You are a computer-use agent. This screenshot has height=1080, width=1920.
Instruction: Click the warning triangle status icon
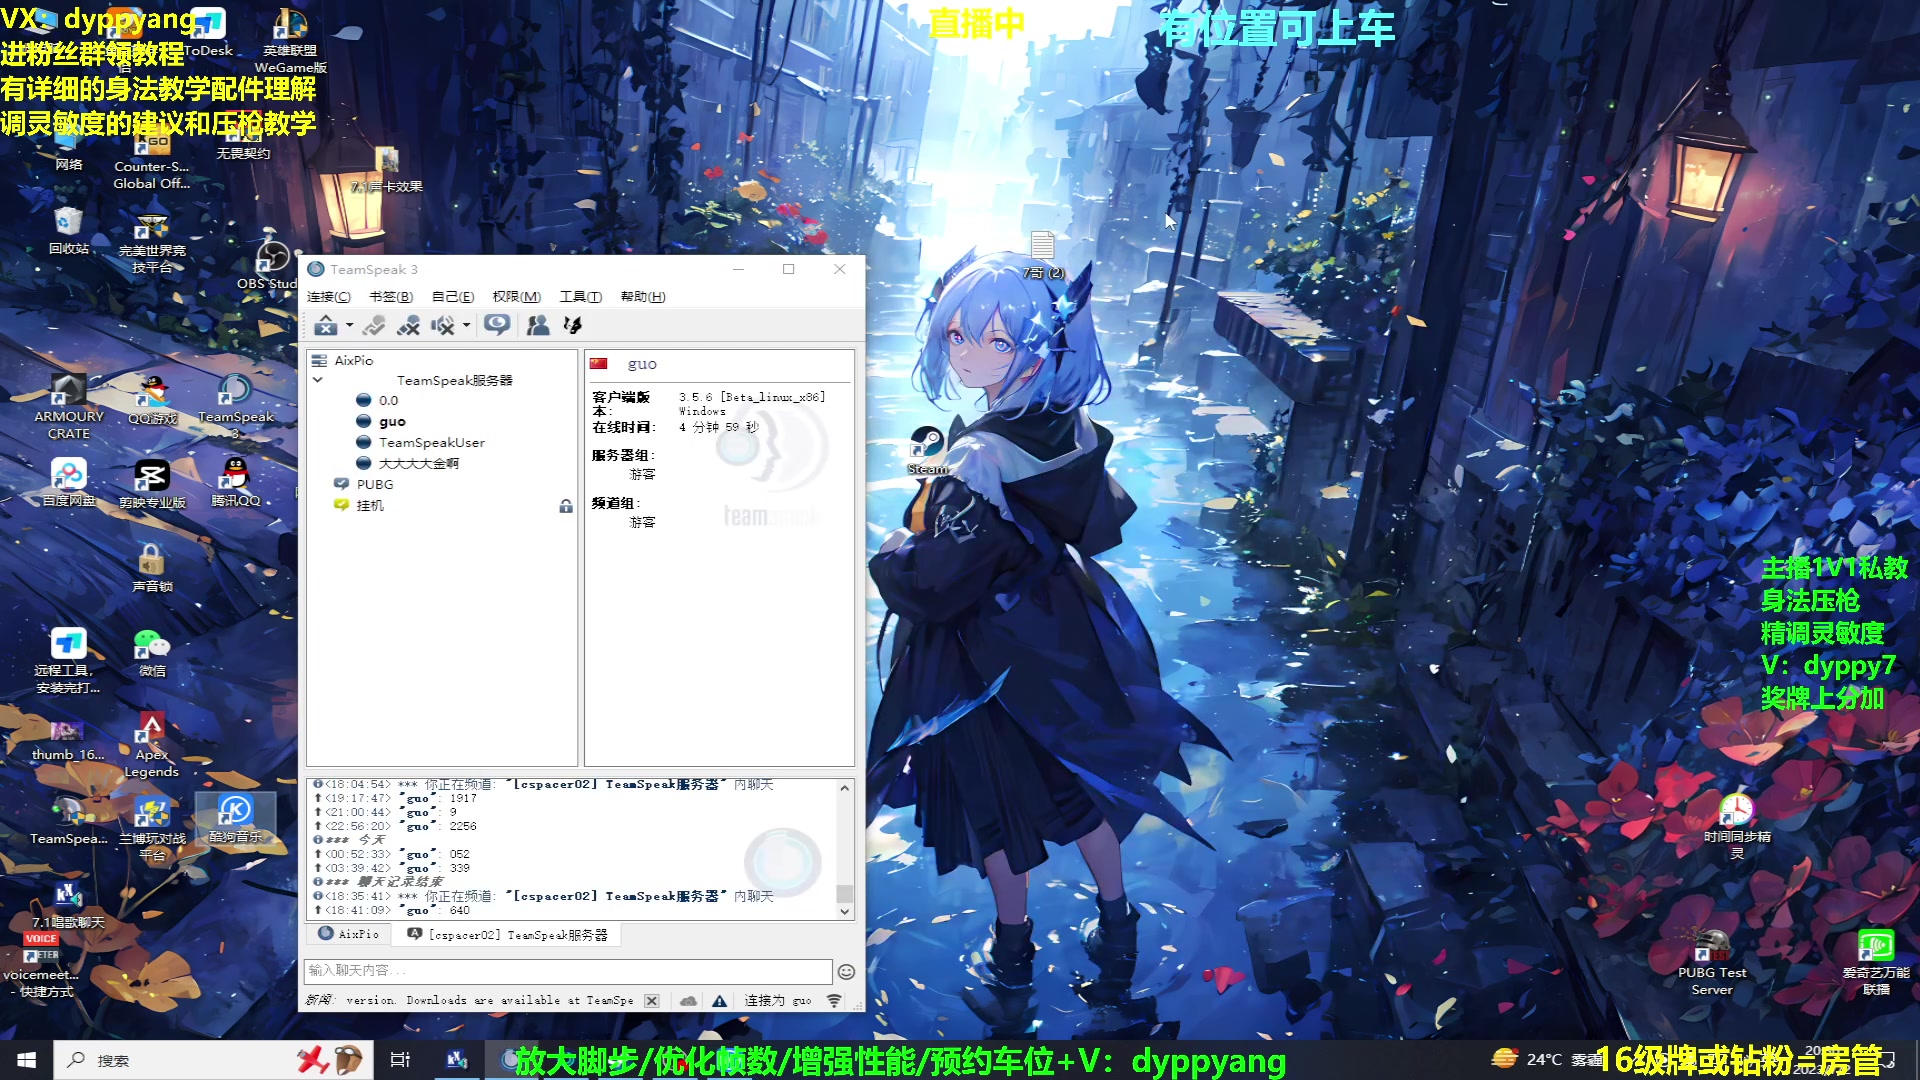719,1001
